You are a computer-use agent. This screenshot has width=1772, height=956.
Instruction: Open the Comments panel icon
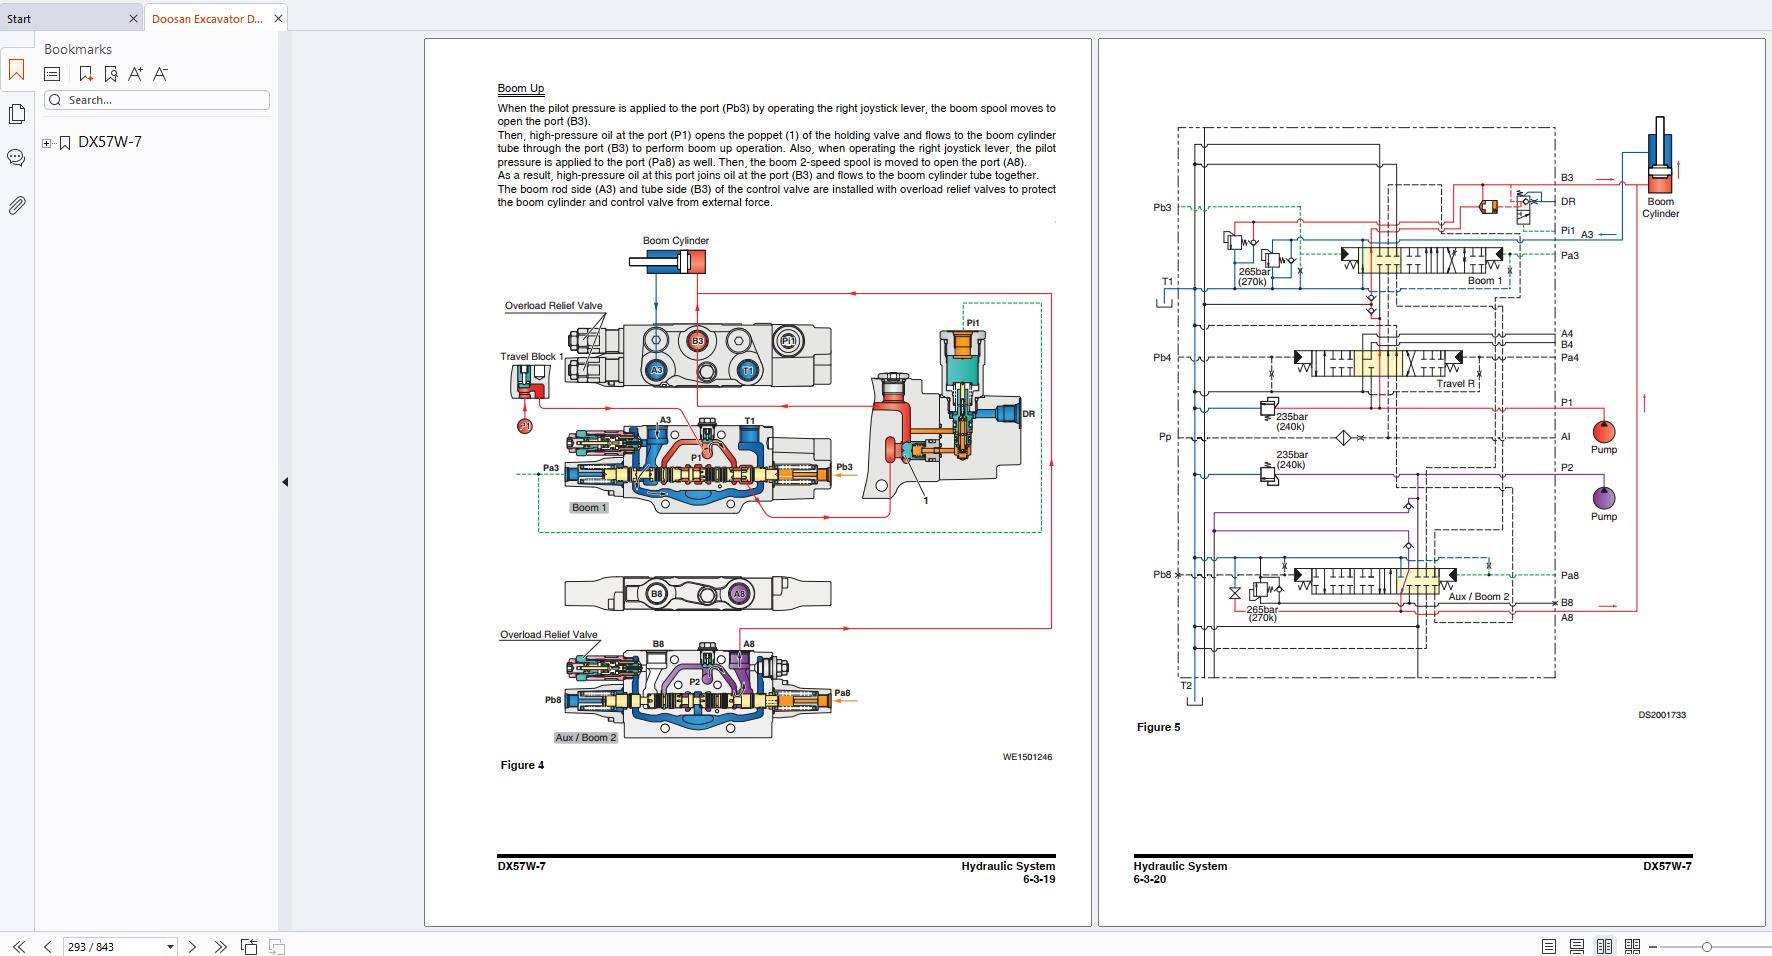tap(16, 158)
